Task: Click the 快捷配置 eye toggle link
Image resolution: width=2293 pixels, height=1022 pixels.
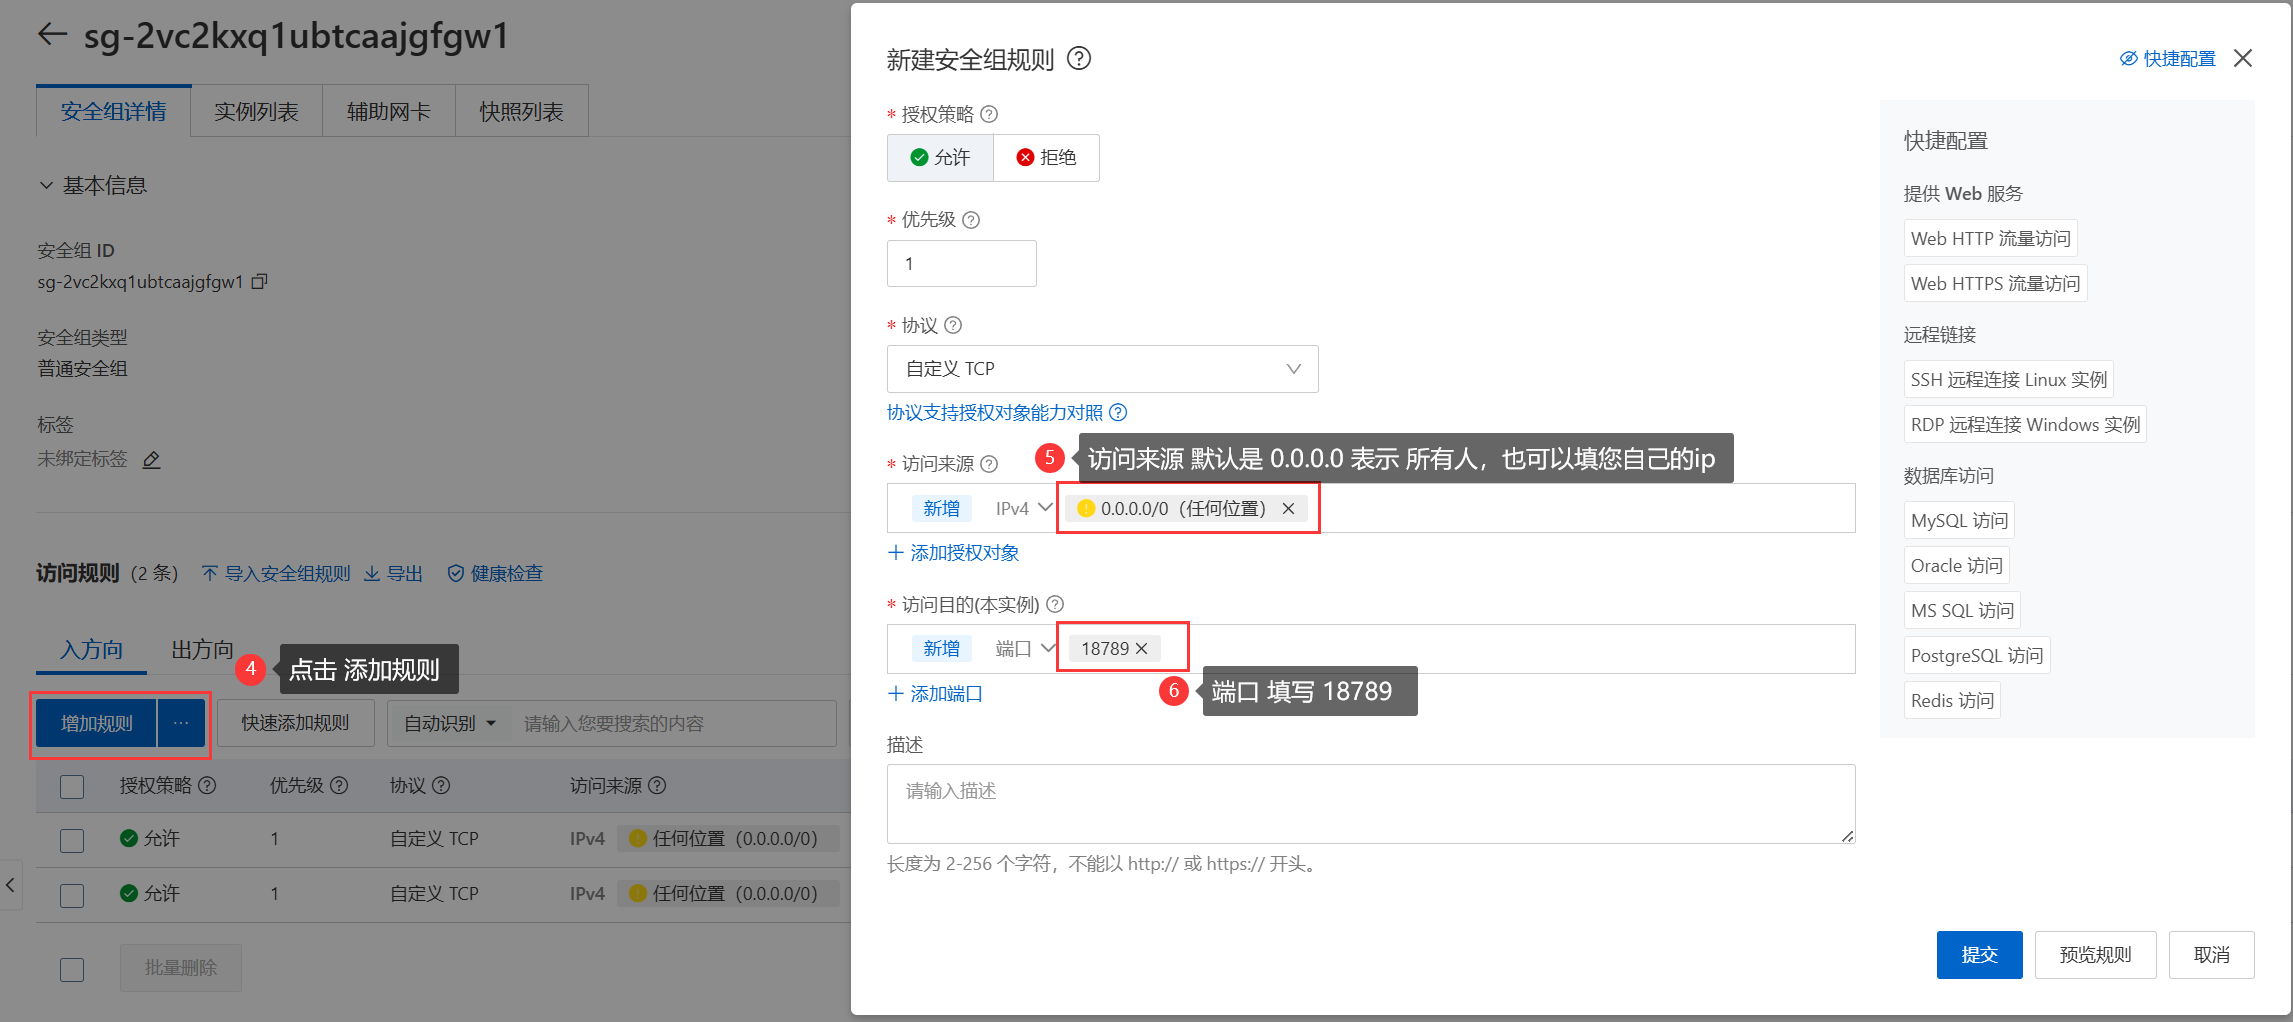Action: [2167, 59]
